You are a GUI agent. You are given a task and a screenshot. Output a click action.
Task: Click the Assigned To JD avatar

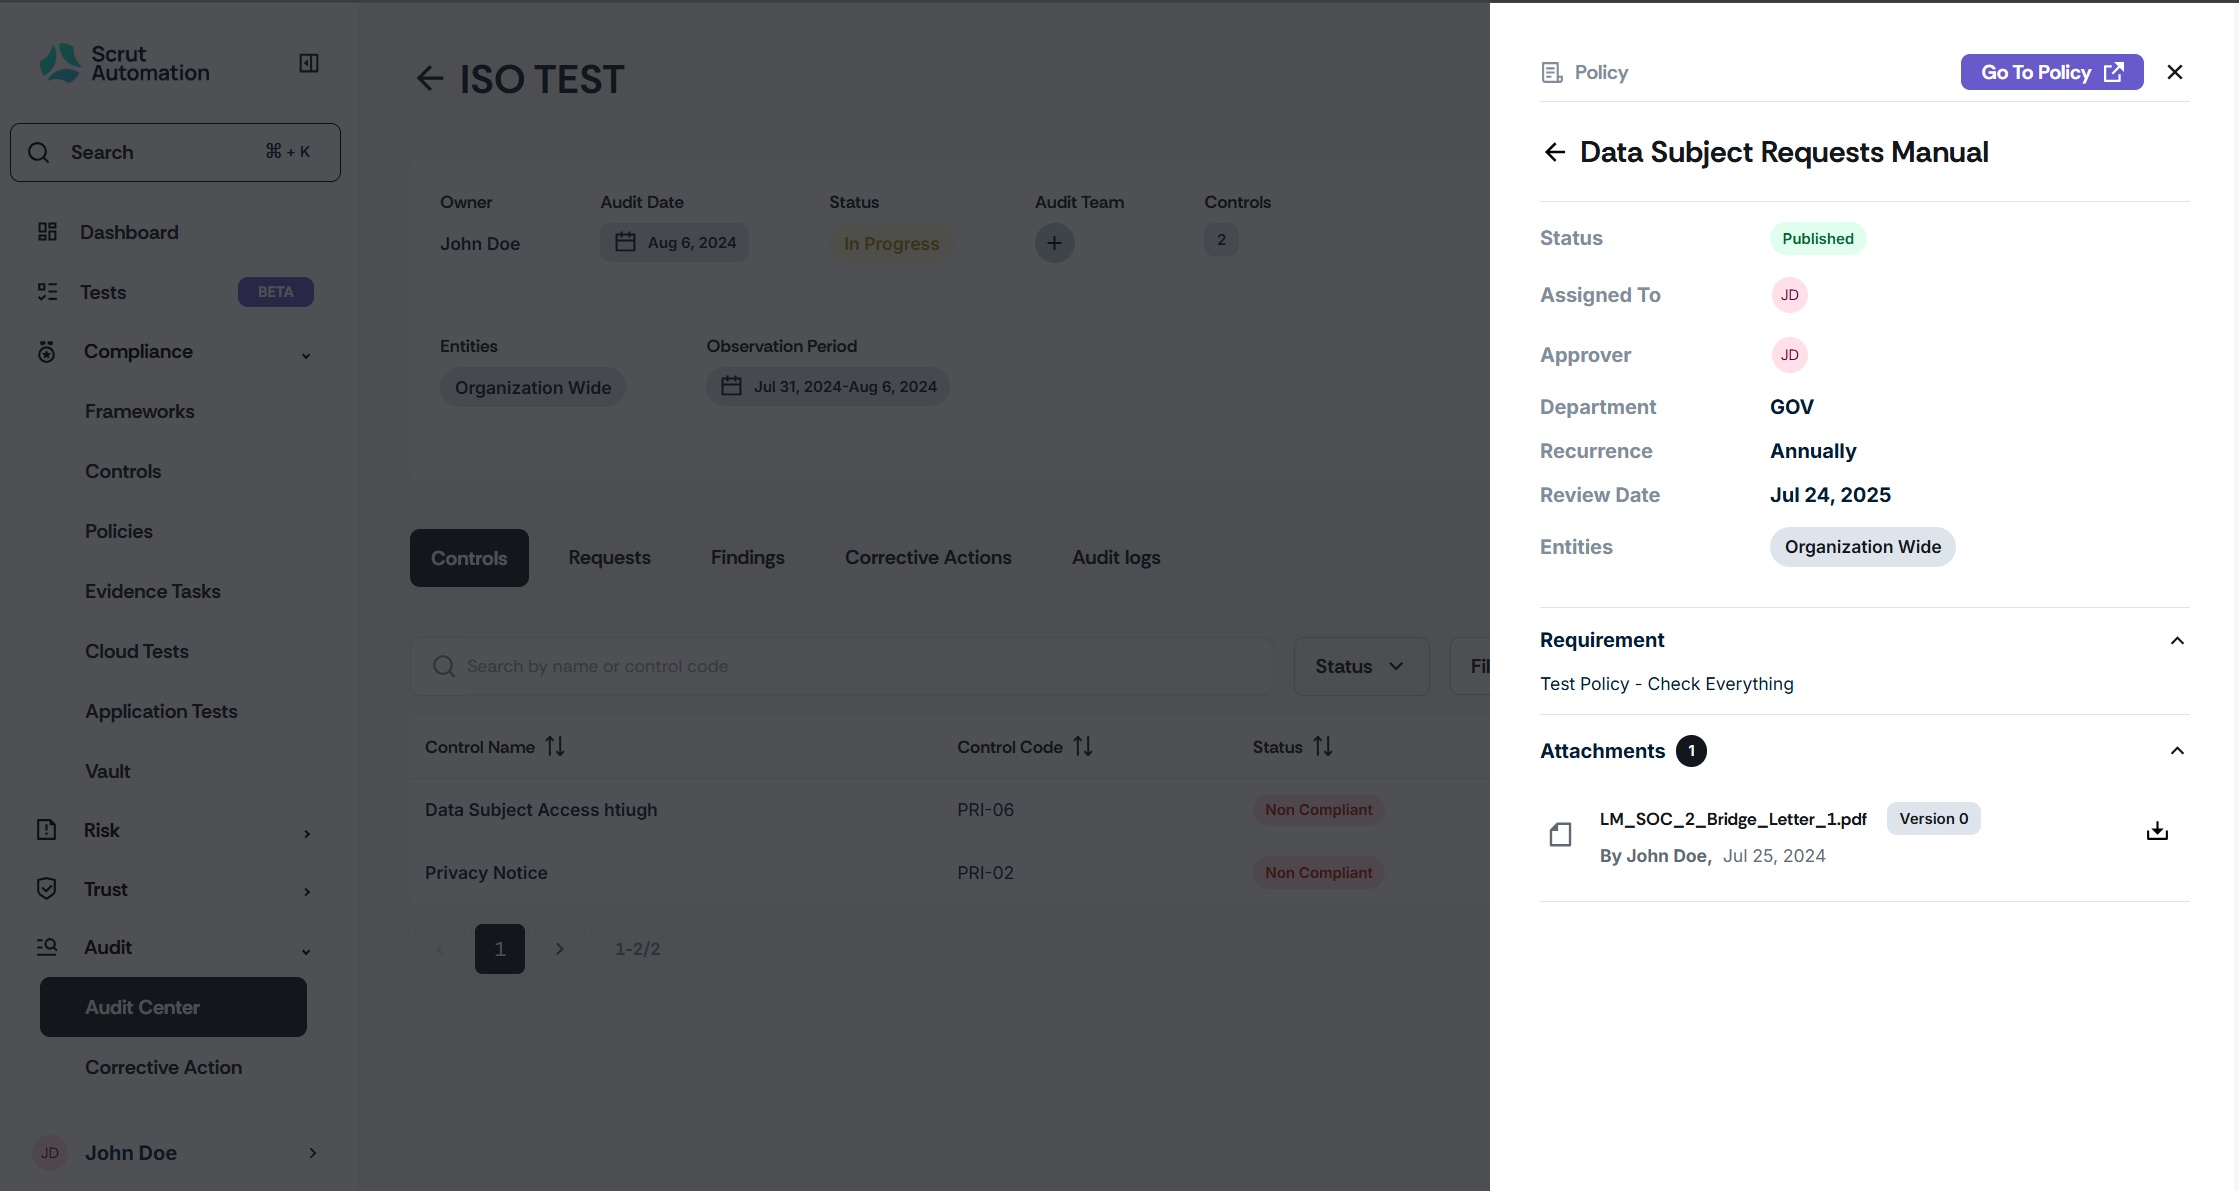click(1789, 295)
